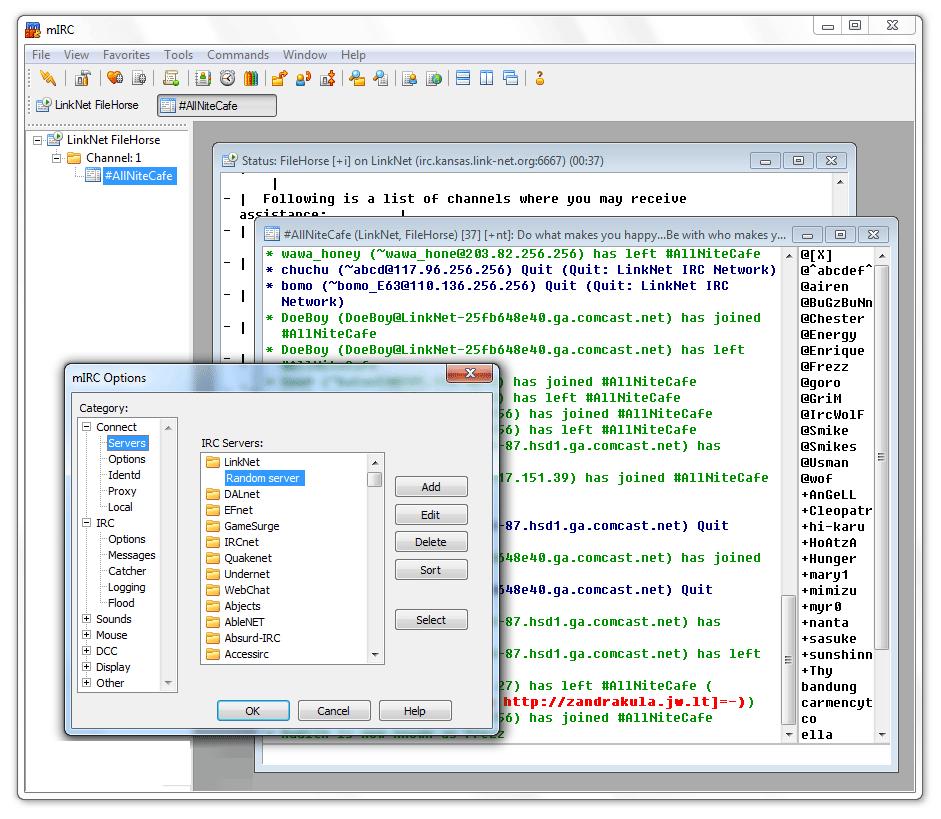Open the URLs List toolbar icon
Viewport: 941px width, 819px height.
(433, 78)
